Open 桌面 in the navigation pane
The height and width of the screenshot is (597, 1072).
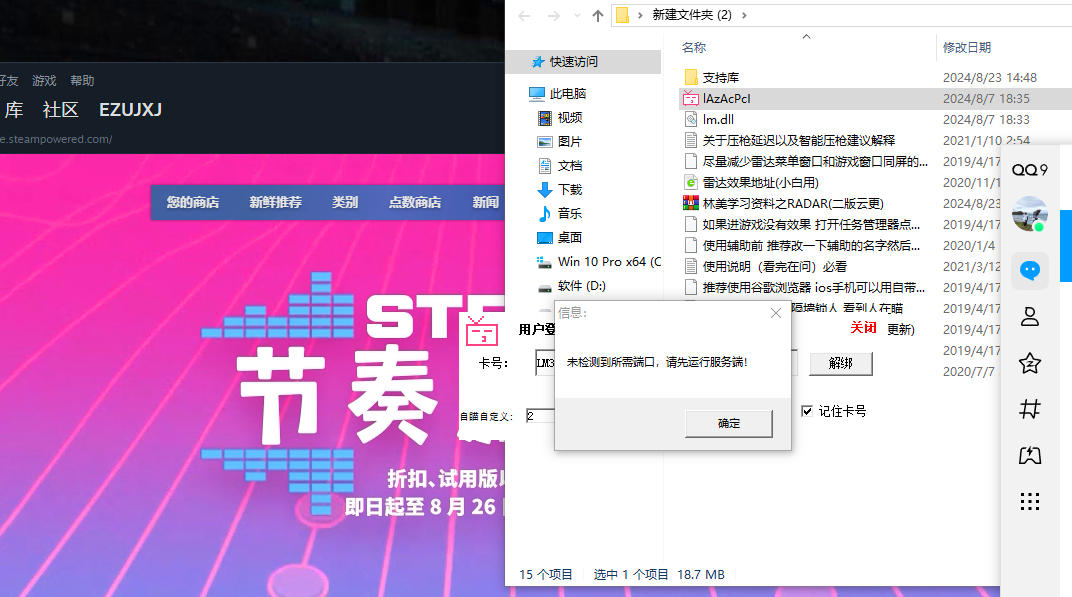[x=570, y=237]
